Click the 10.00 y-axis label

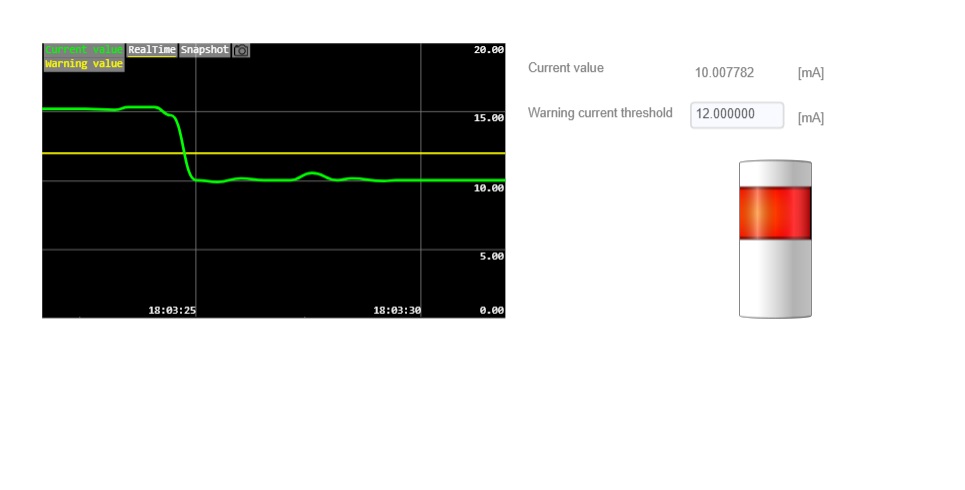489,188
